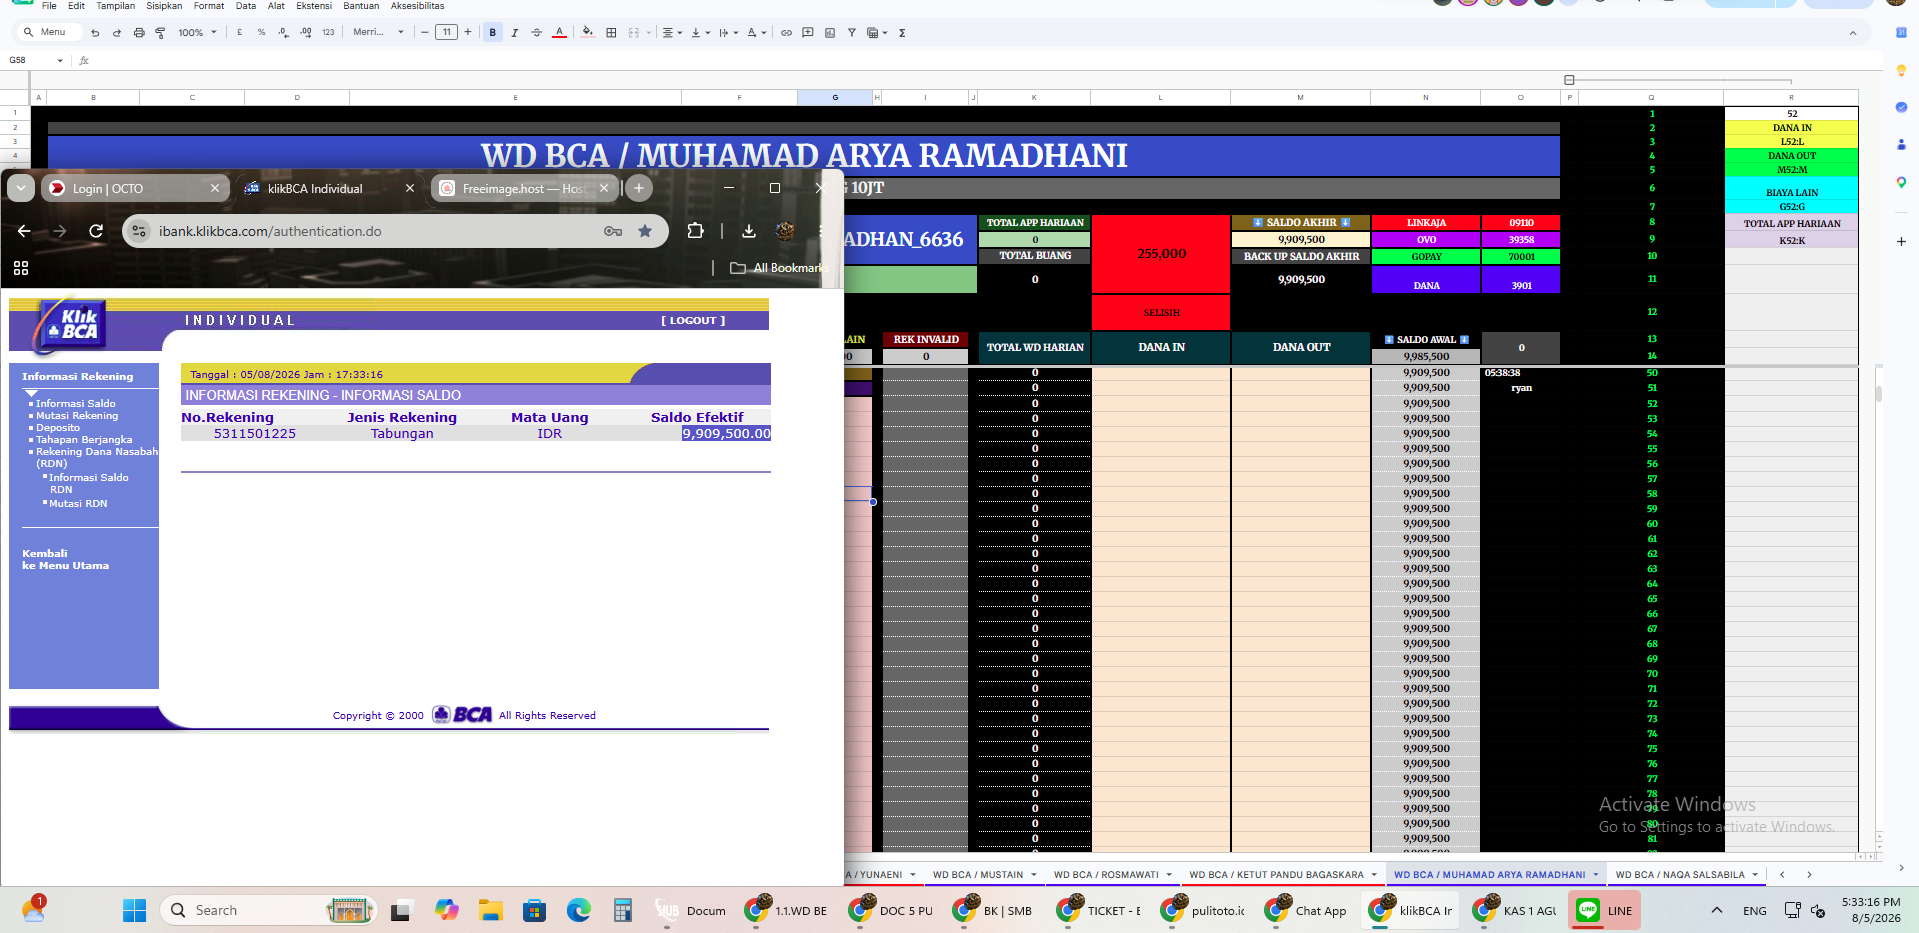Viewport: 1919px width, 933px height.
Task: Open the Chrome apps grid icon
Action: 21,268
